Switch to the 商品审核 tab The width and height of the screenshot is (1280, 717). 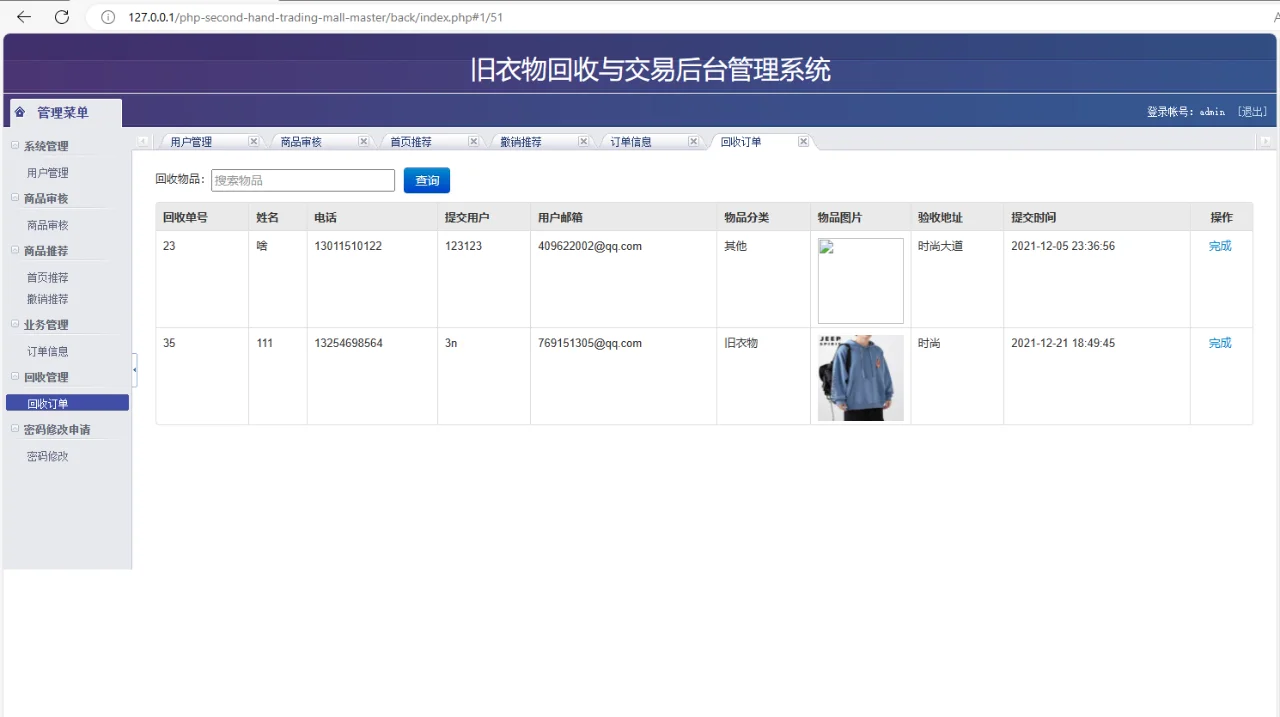[x=302, y=141]
